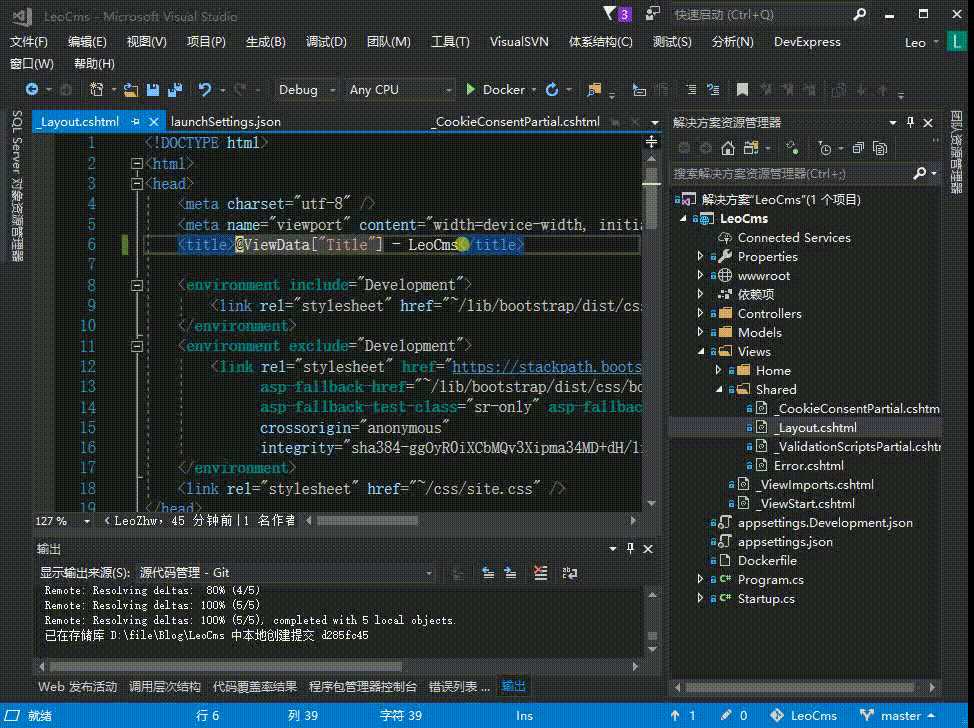Open the 错误列表 bottom tab
Image resolution: width=974 pixels, height=728 pixels.
[x=459, y=686]
